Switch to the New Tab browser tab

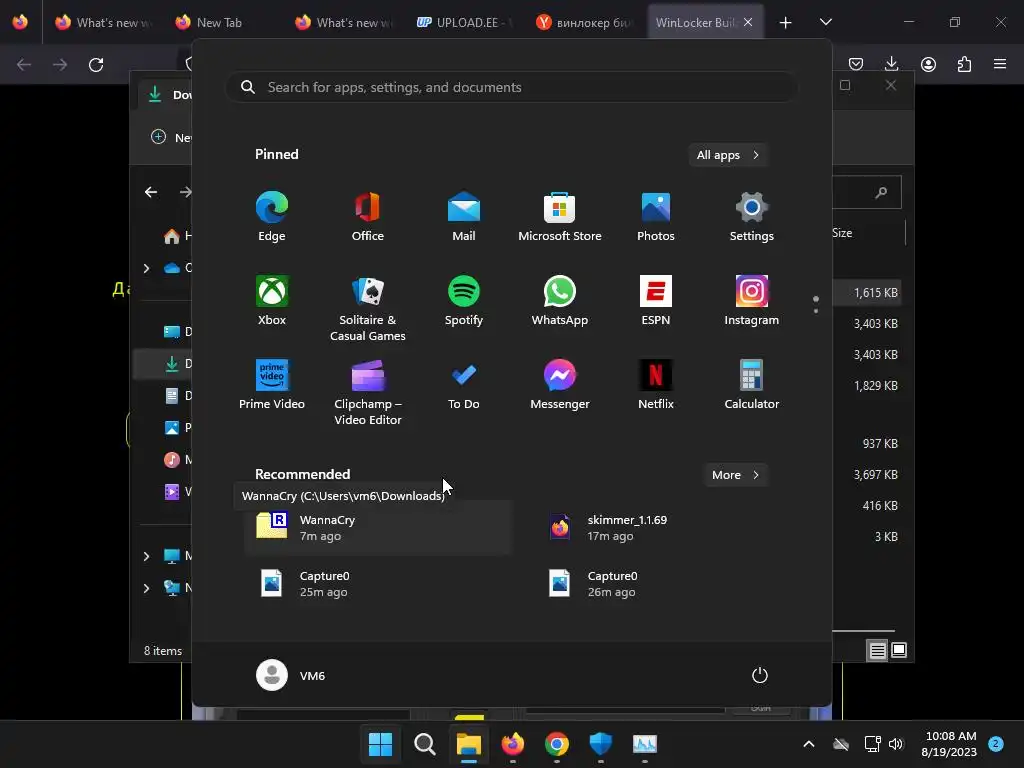pos(219,22)
